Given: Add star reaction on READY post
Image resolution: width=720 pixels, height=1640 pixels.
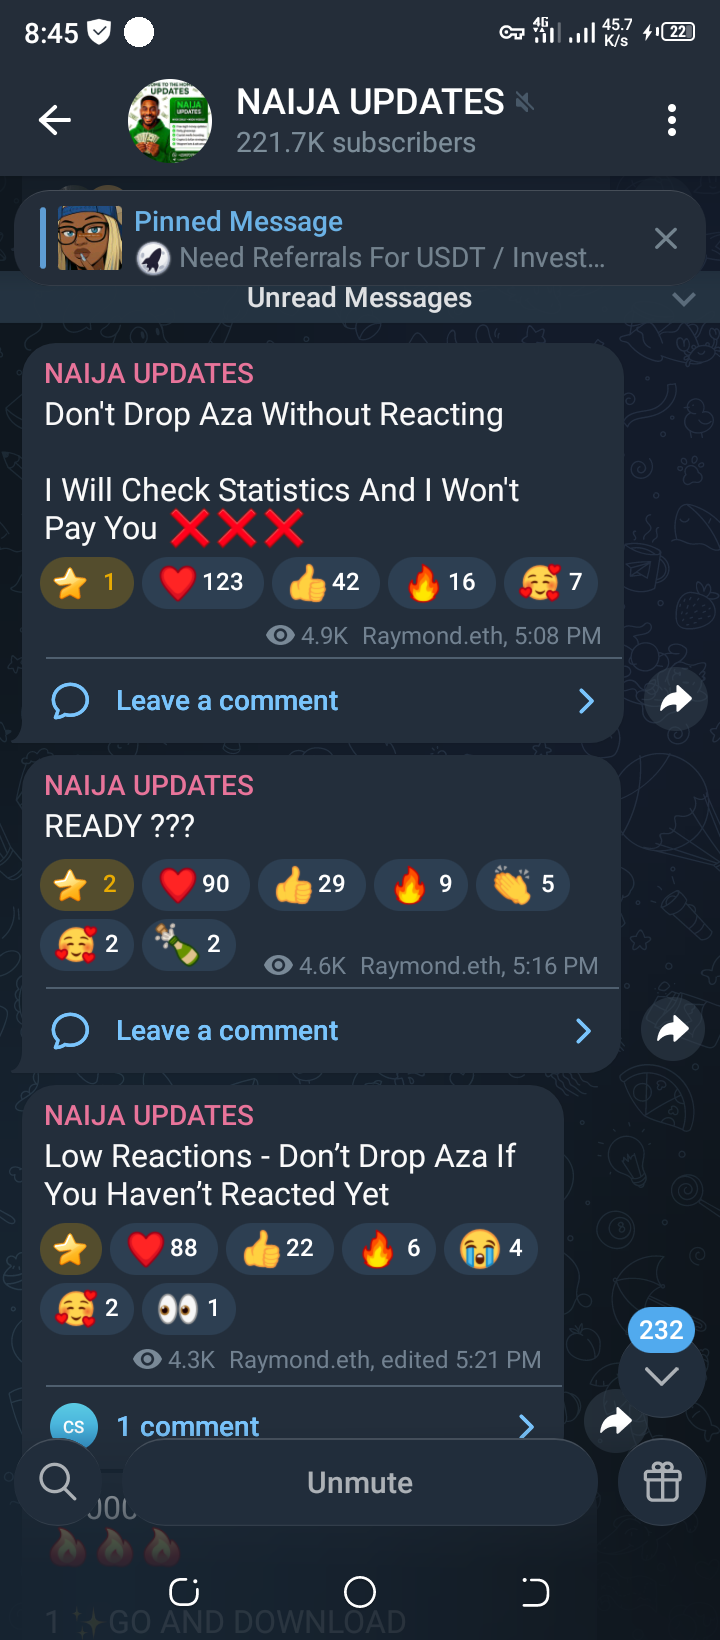Looking at the screenshot, I should pyautogui.click(x=86, y=885).
